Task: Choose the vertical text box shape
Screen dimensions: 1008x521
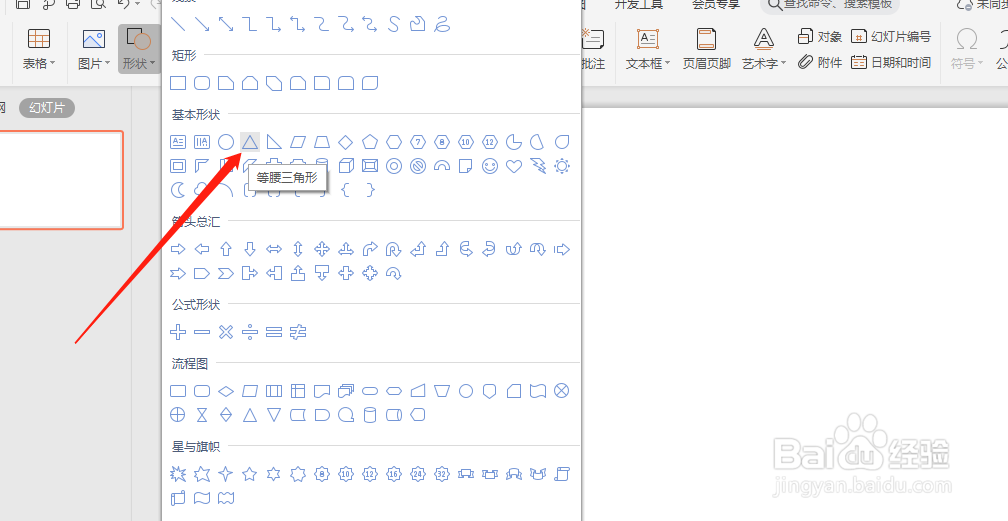Action: tap(202, 142)
